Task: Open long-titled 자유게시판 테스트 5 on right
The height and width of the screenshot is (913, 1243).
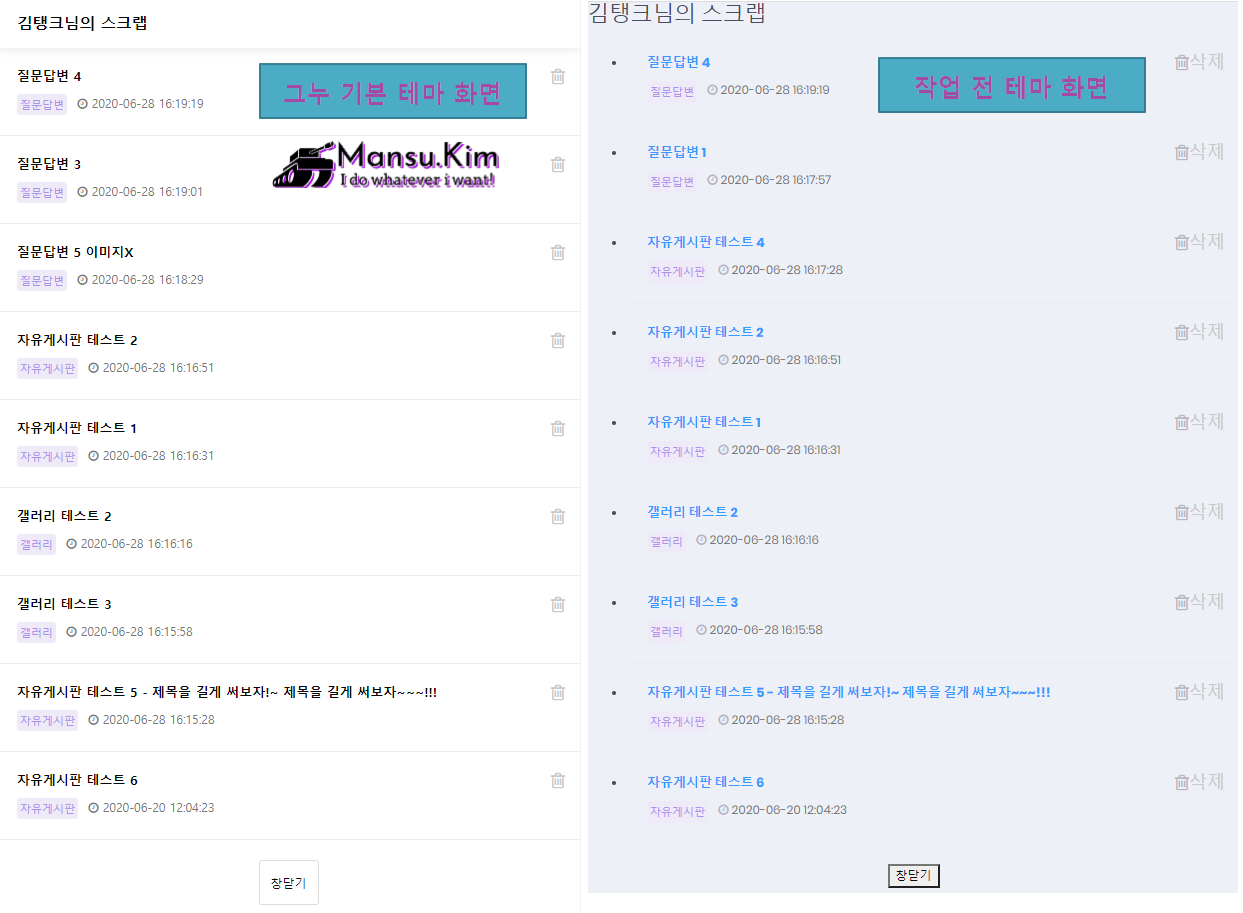Action: tap(848, 692)
